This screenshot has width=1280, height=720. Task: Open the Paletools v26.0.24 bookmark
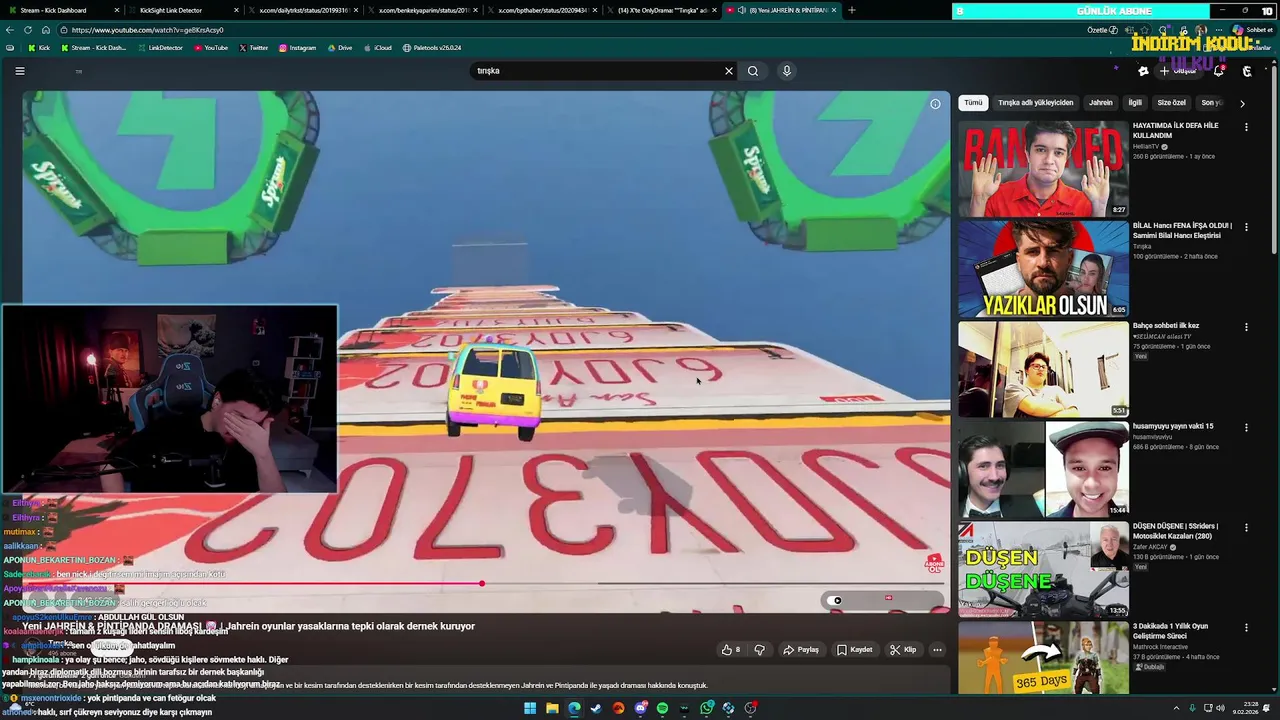pyautogui.click(x=432, y=48)
